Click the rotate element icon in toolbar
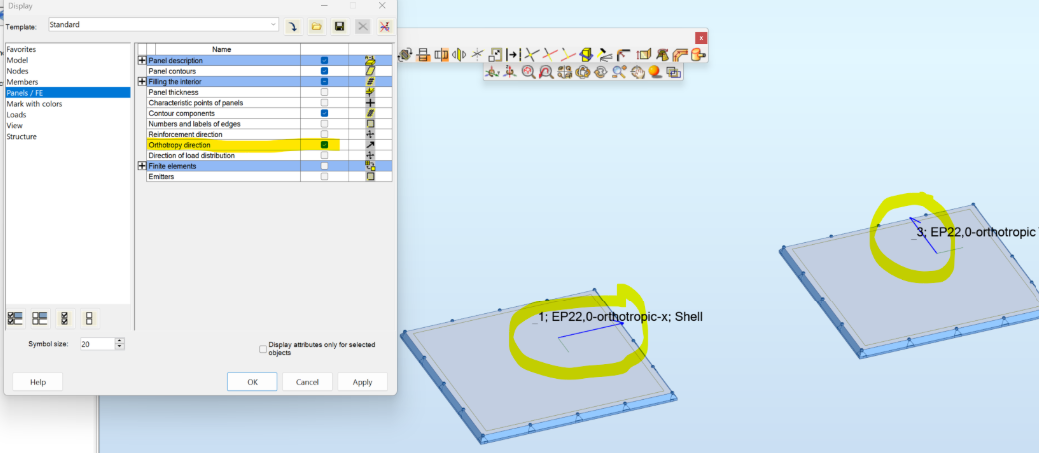The height and width of the screenshot is (453, 1039). pos(404,54)
